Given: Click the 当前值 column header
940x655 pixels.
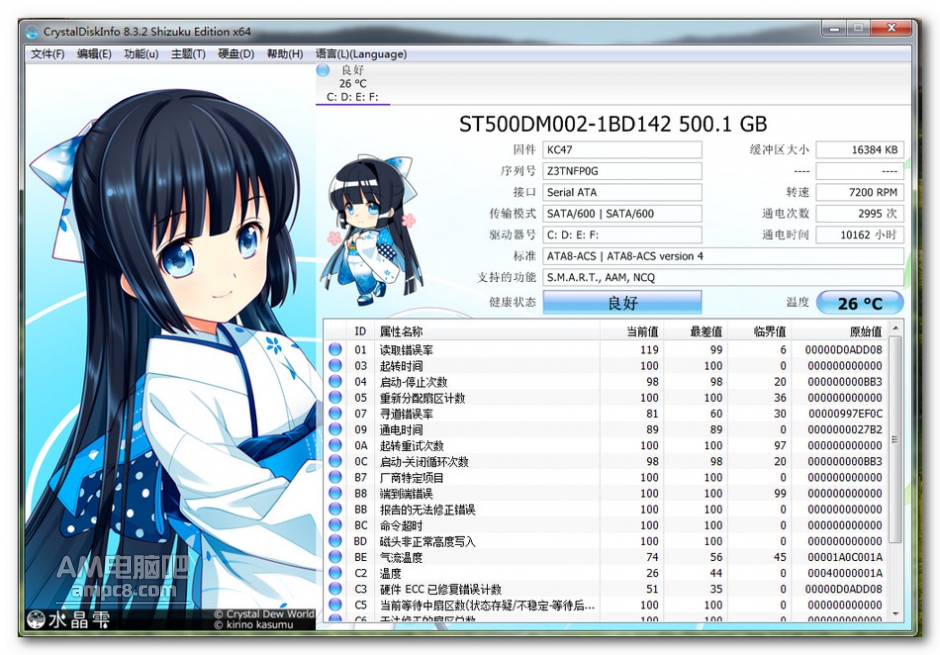Looking at the screenshot, I should pyautogui.click(x=632, y=331).
